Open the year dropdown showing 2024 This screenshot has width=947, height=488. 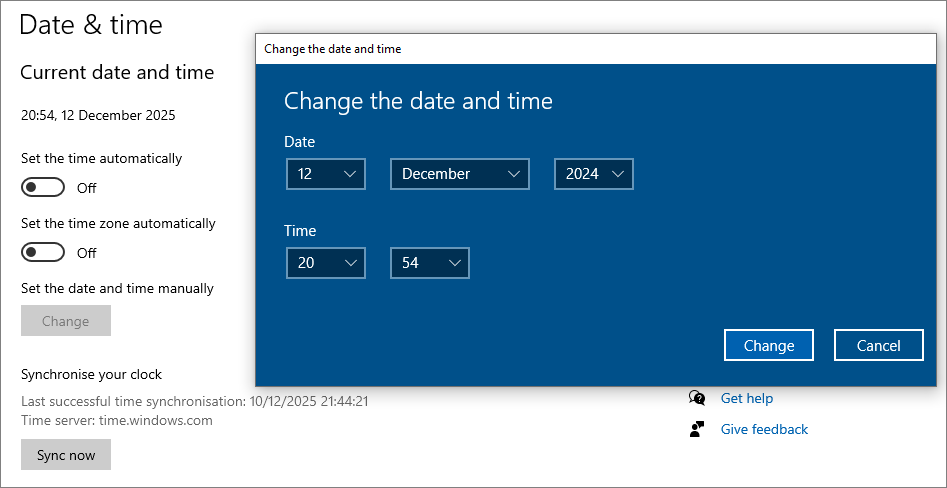point(594,174)
